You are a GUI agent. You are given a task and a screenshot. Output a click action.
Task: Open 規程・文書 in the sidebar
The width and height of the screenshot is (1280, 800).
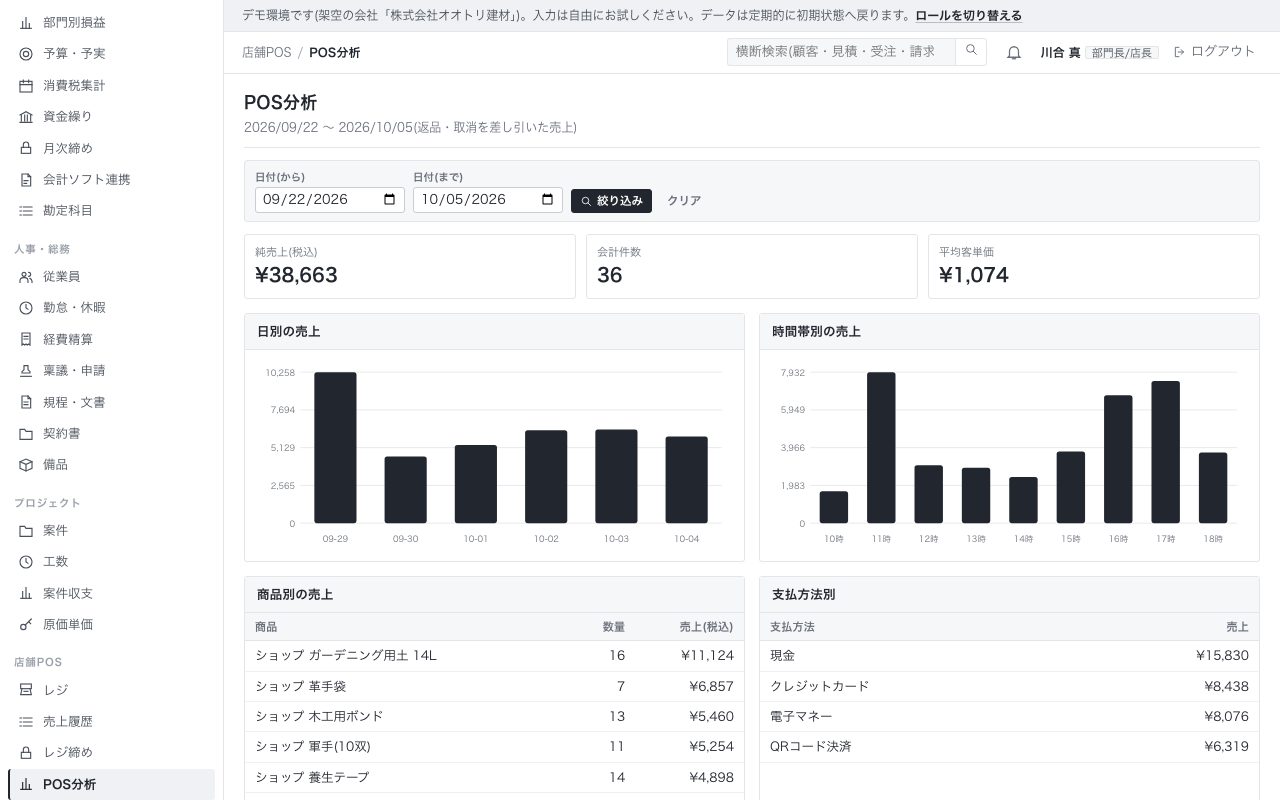(x=111, y=402)
